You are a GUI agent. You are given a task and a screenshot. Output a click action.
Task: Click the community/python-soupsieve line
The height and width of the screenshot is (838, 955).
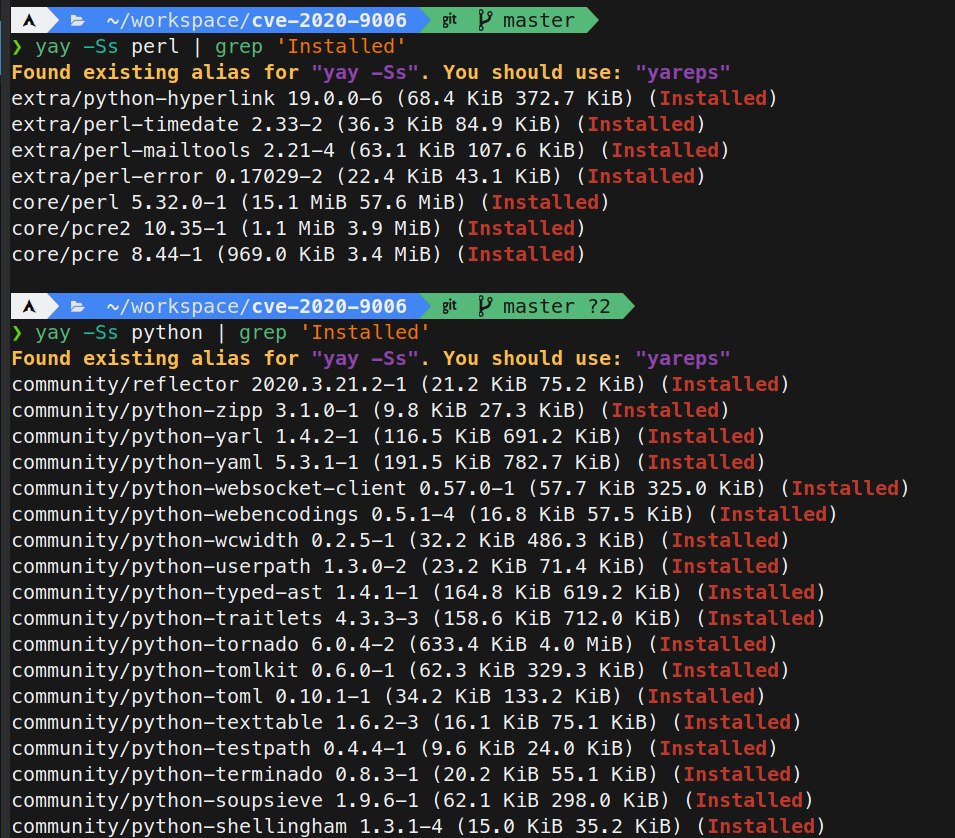pos(412,800)
